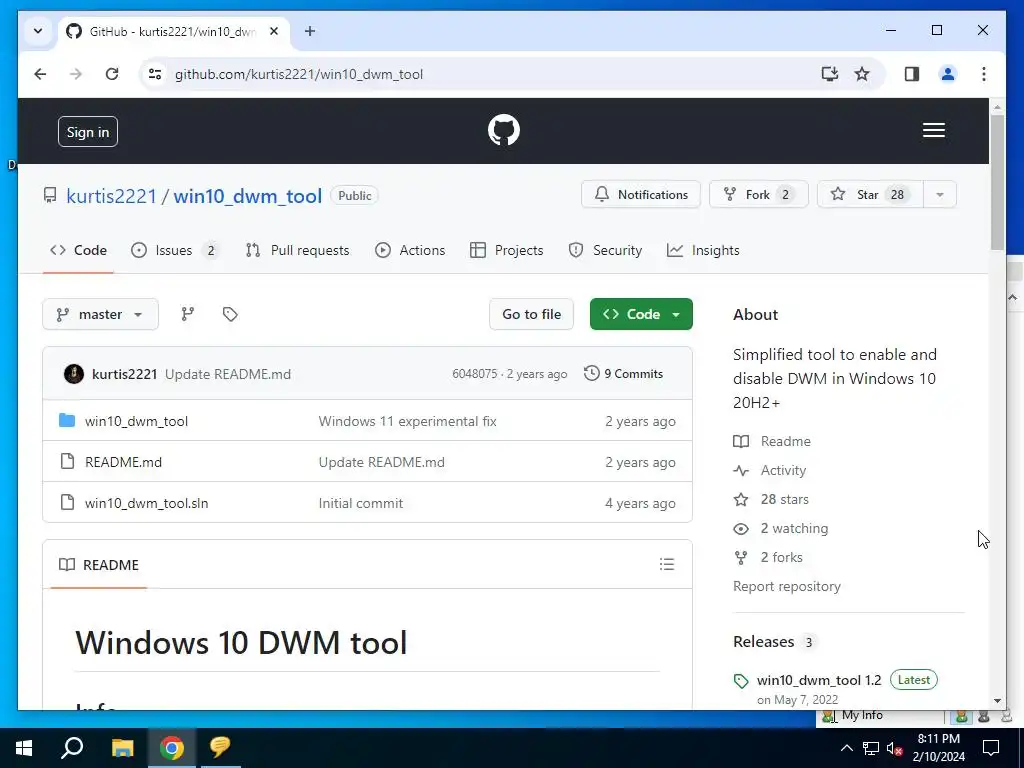View tags via the tag icon

click(230, 314)
